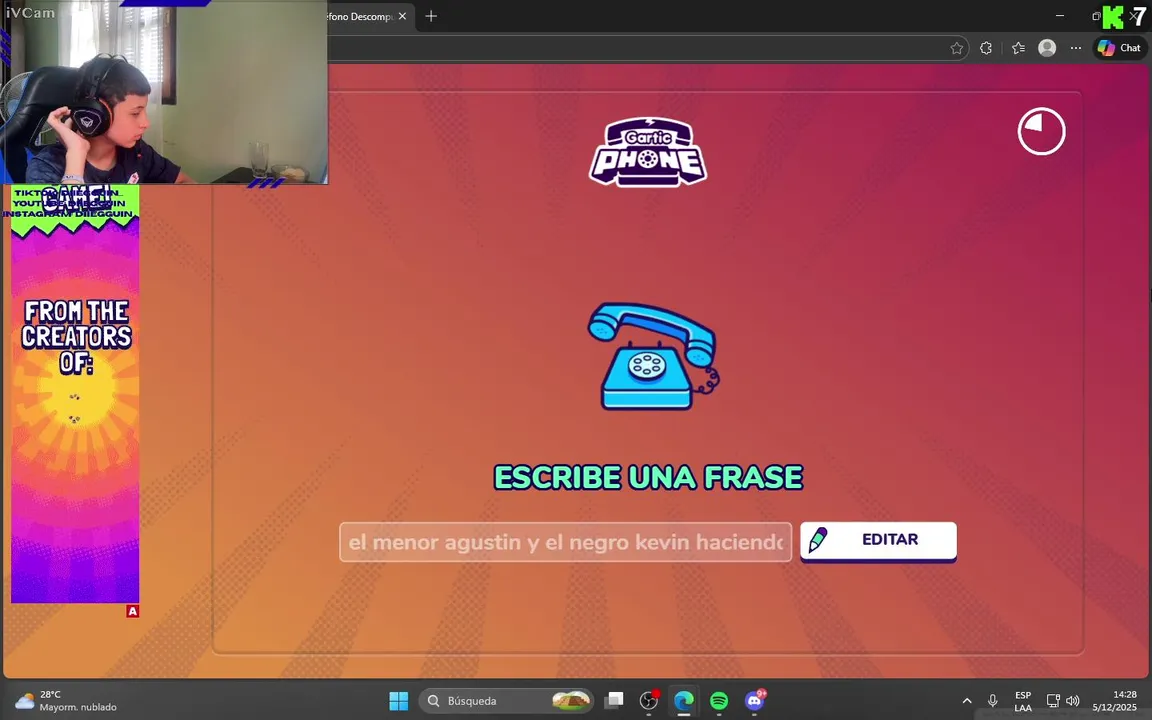Add this page to favorites star
This screenshot has height=720, width=1152.
(957, 48)
